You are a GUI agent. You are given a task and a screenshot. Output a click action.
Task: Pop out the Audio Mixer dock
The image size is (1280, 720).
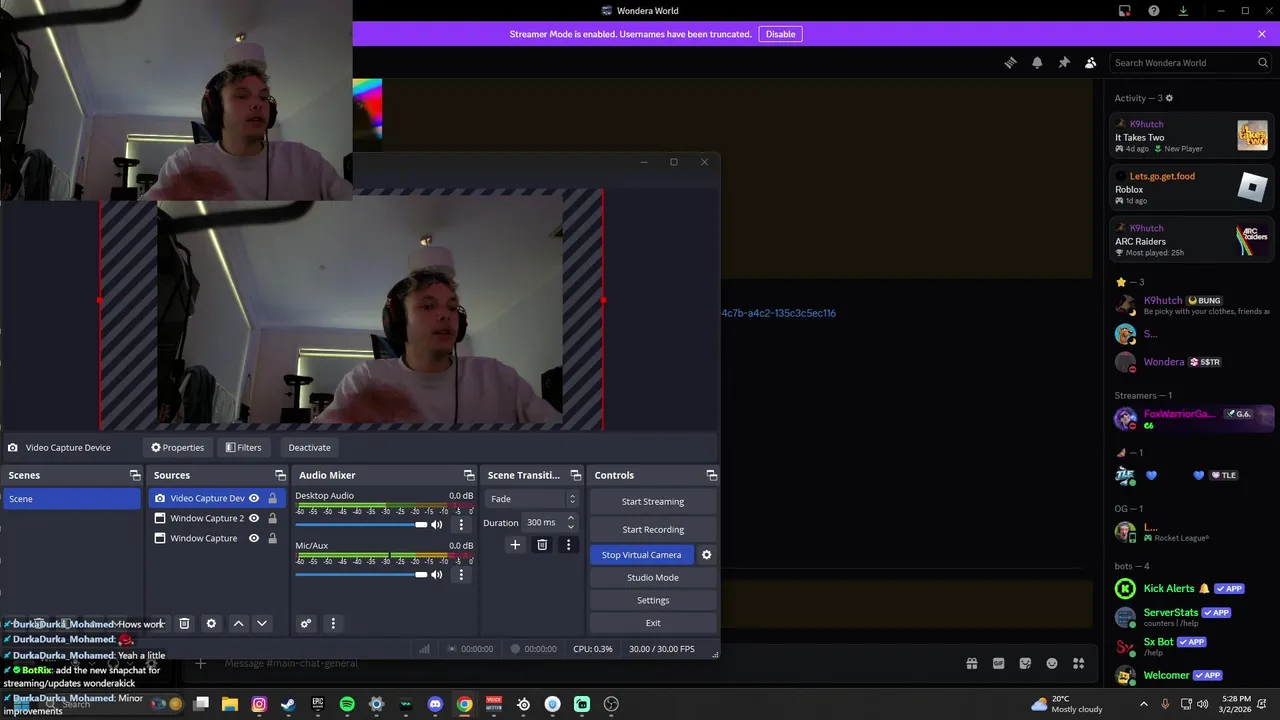tap(469, 475)
